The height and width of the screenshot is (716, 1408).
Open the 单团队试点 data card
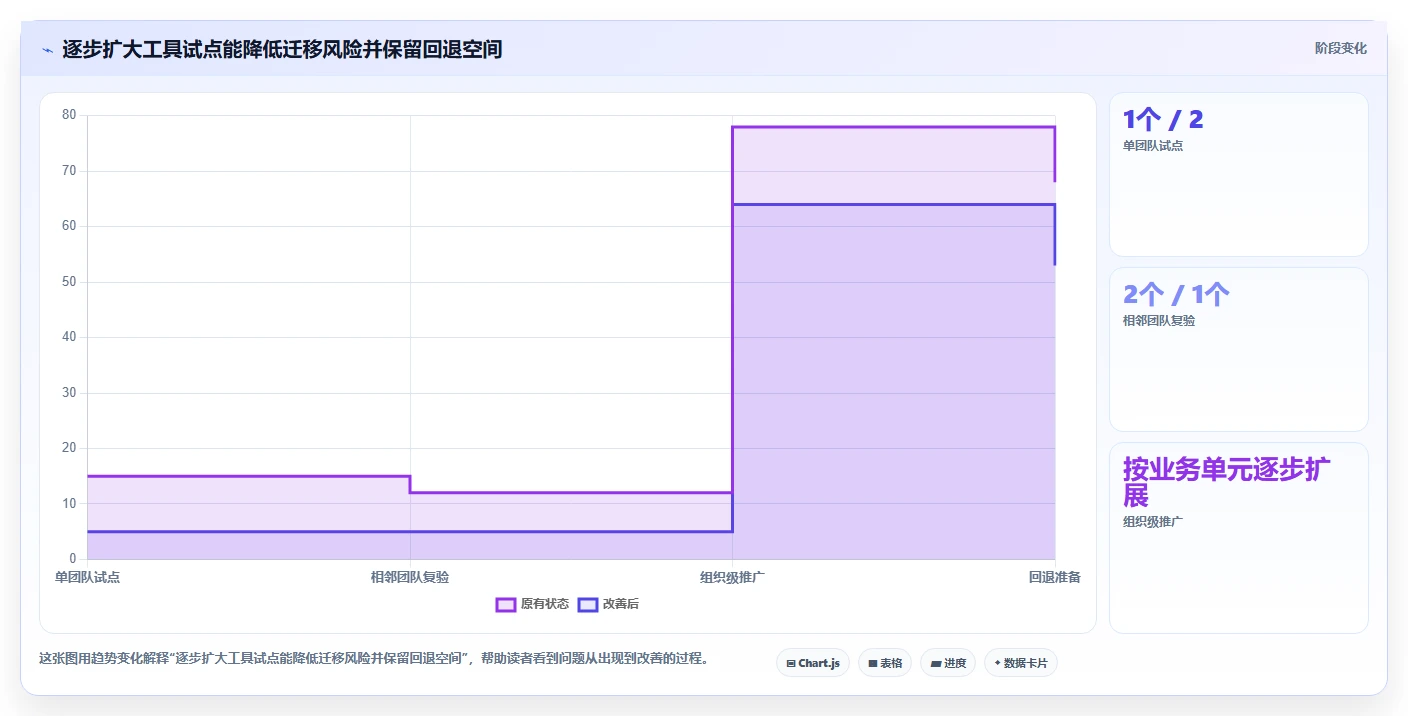coord(1238,174)
